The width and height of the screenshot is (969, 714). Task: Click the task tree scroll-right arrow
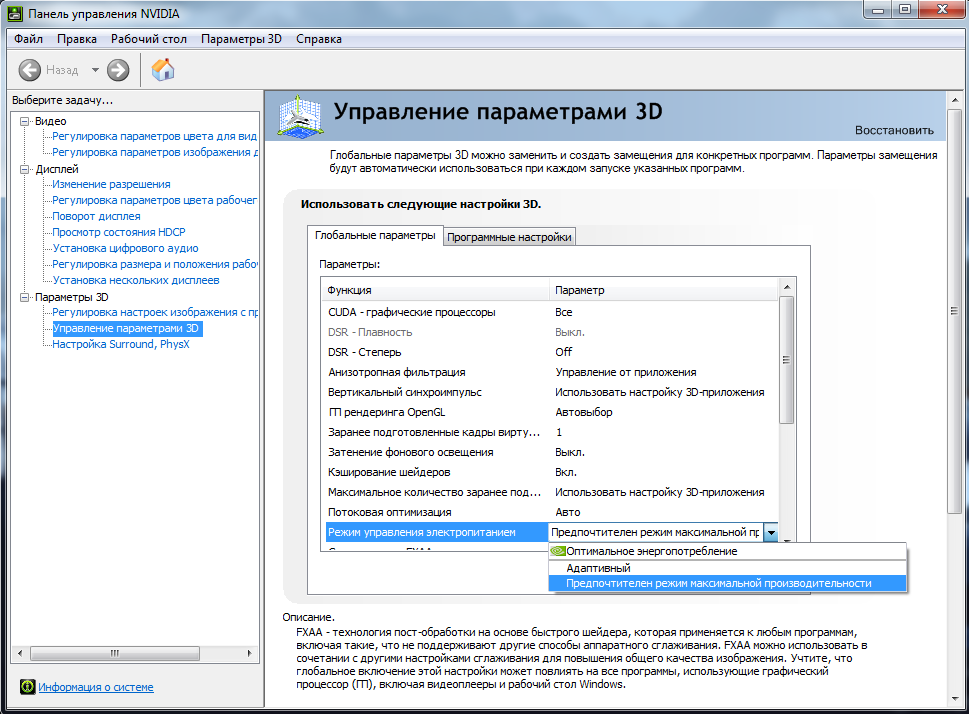click(x=249, y=653)
